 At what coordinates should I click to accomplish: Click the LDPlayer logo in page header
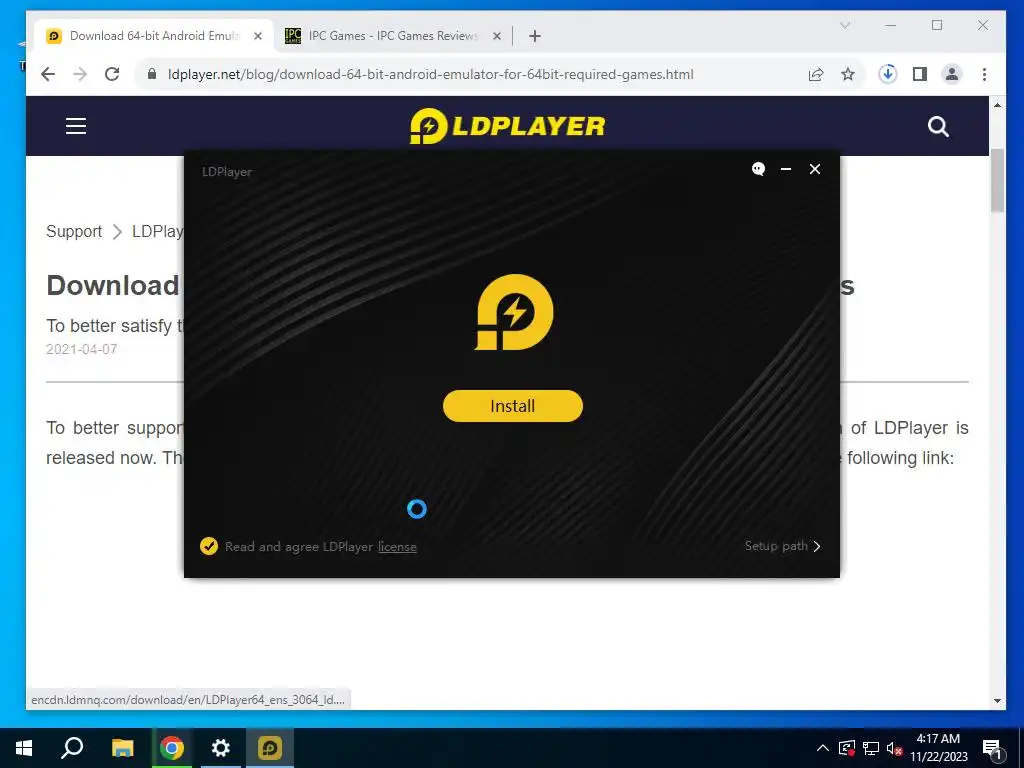[x=507, y=126]
